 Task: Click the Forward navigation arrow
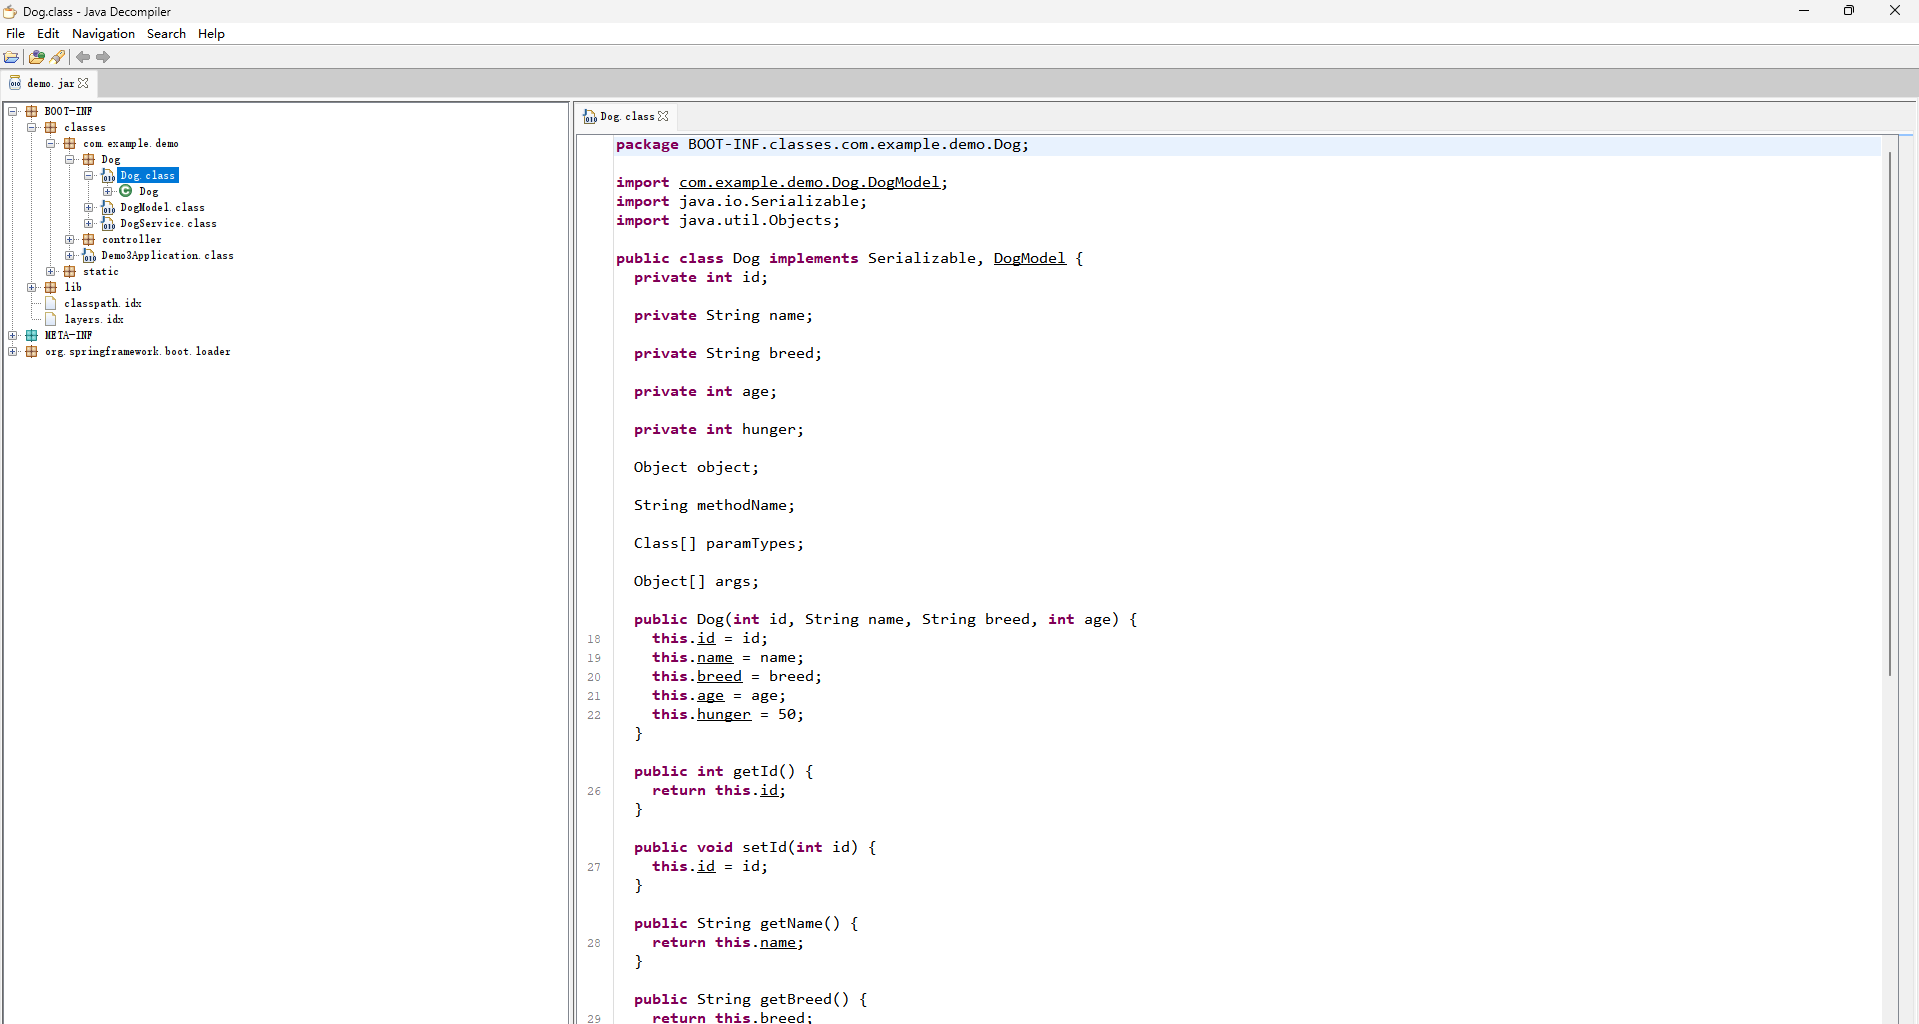coord(103,57)
